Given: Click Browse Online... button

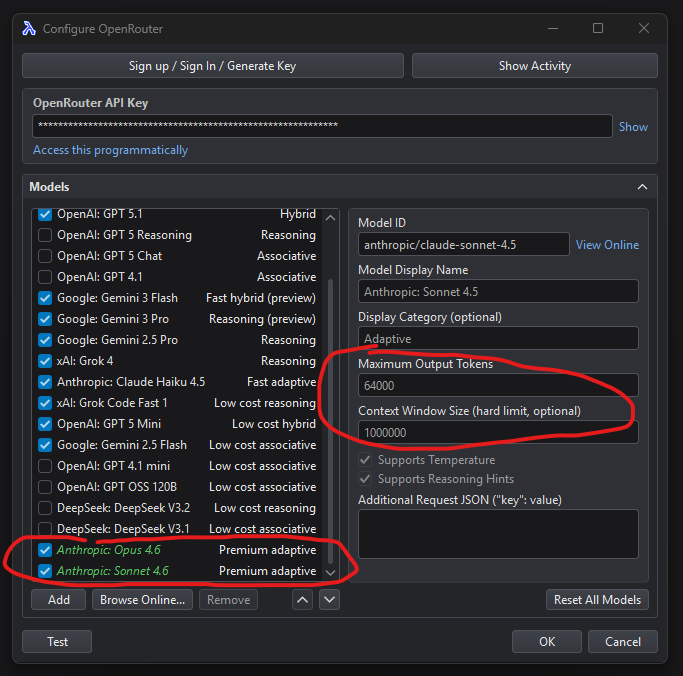Looking at the screenshot, I should coord(142,600).
